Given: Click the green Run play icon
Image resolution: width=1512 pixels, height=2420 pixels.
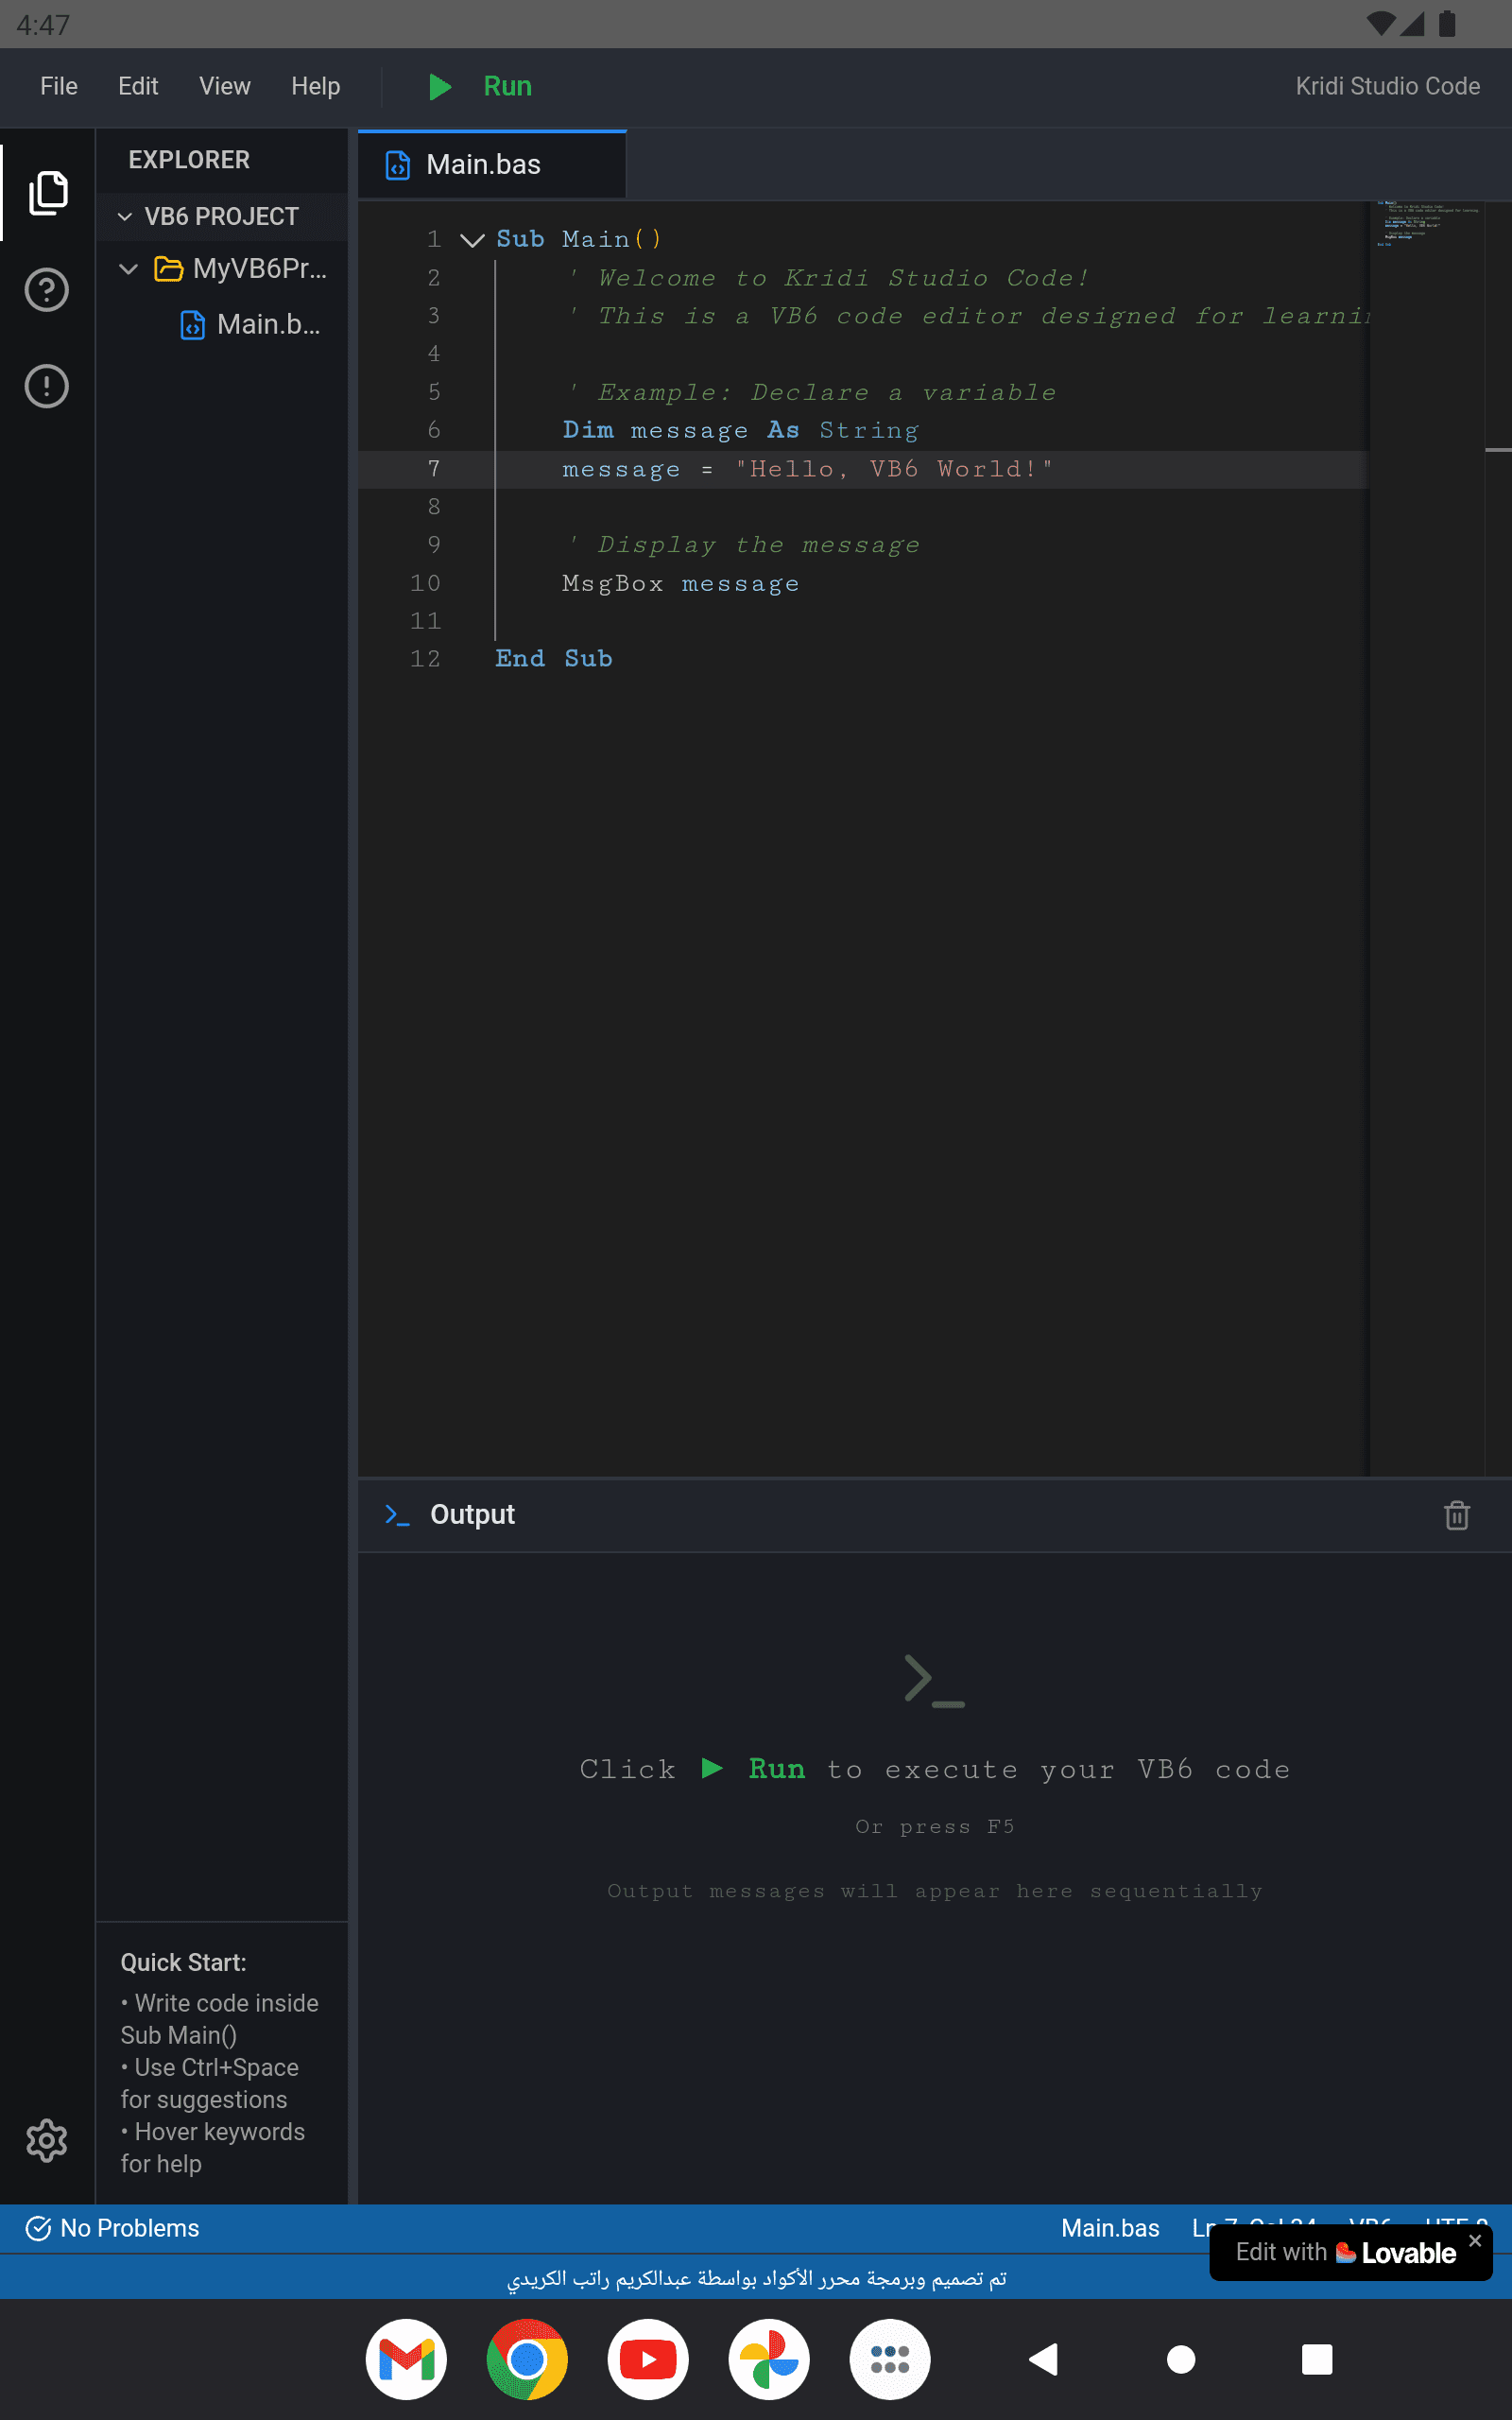Looking at the screenshot, I should click(x=439, y=87).
